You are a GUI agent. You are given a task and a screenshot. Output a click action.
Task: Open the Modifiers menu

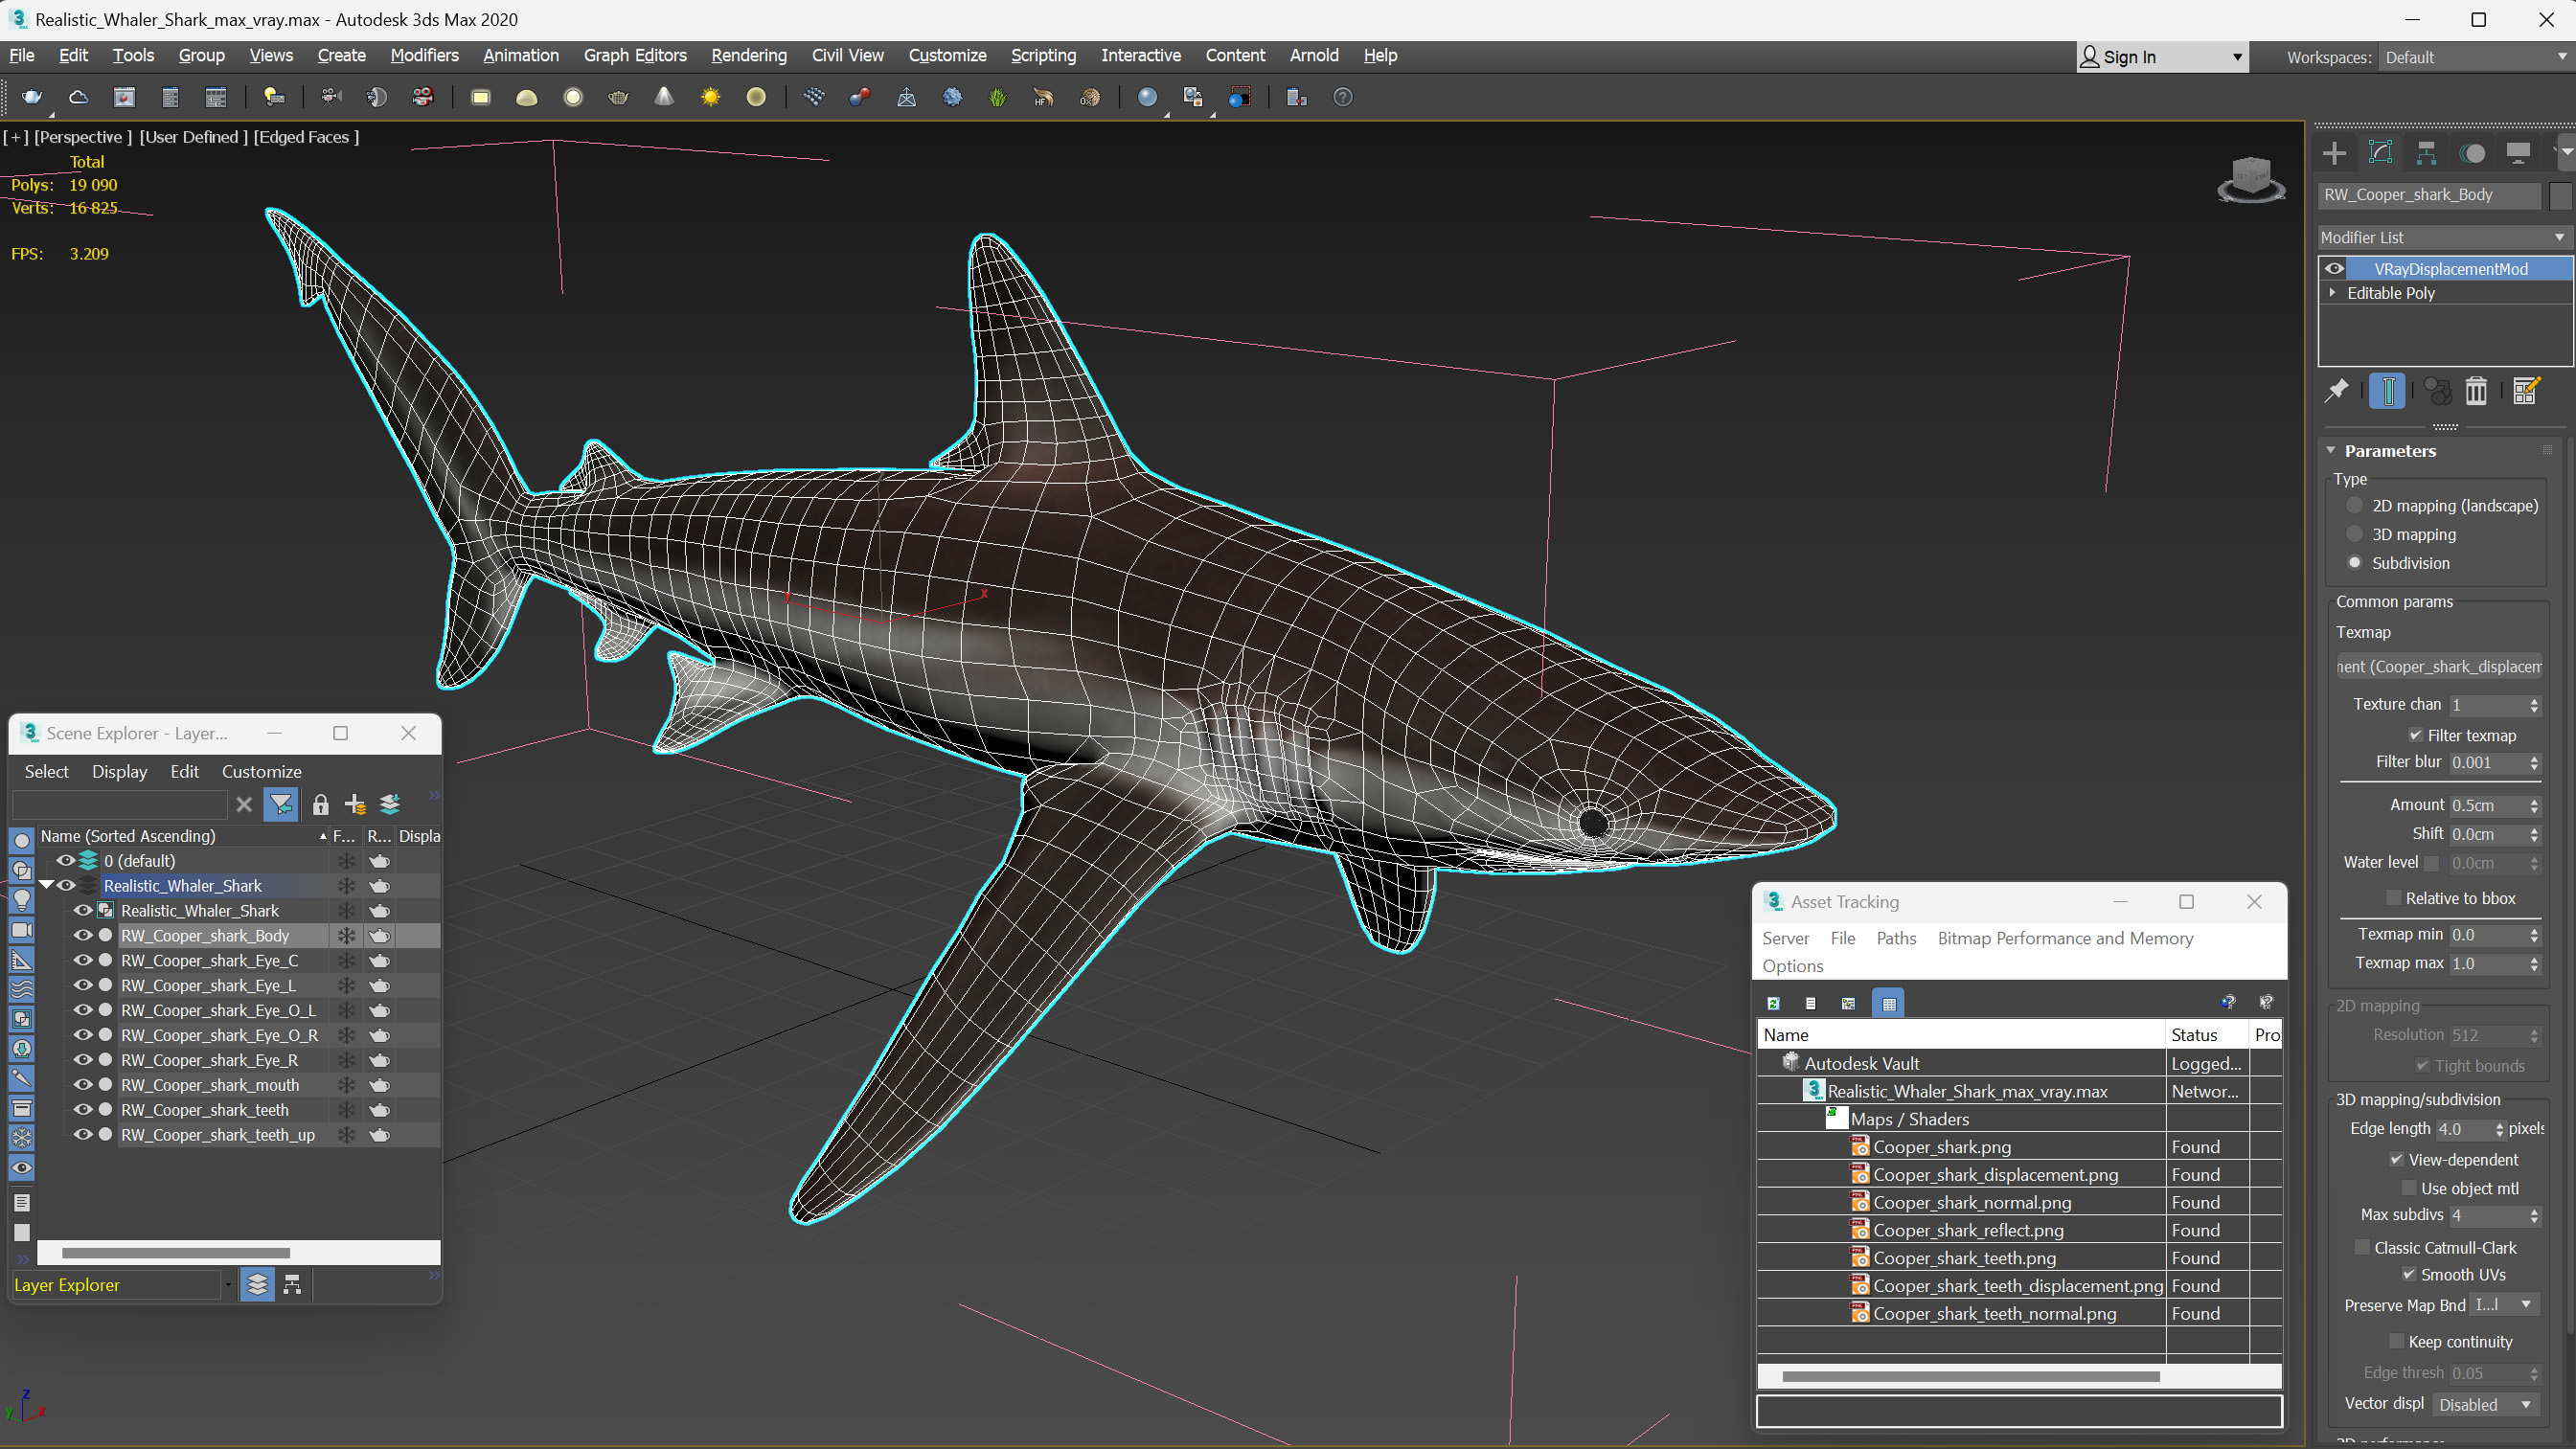(424, 55)
